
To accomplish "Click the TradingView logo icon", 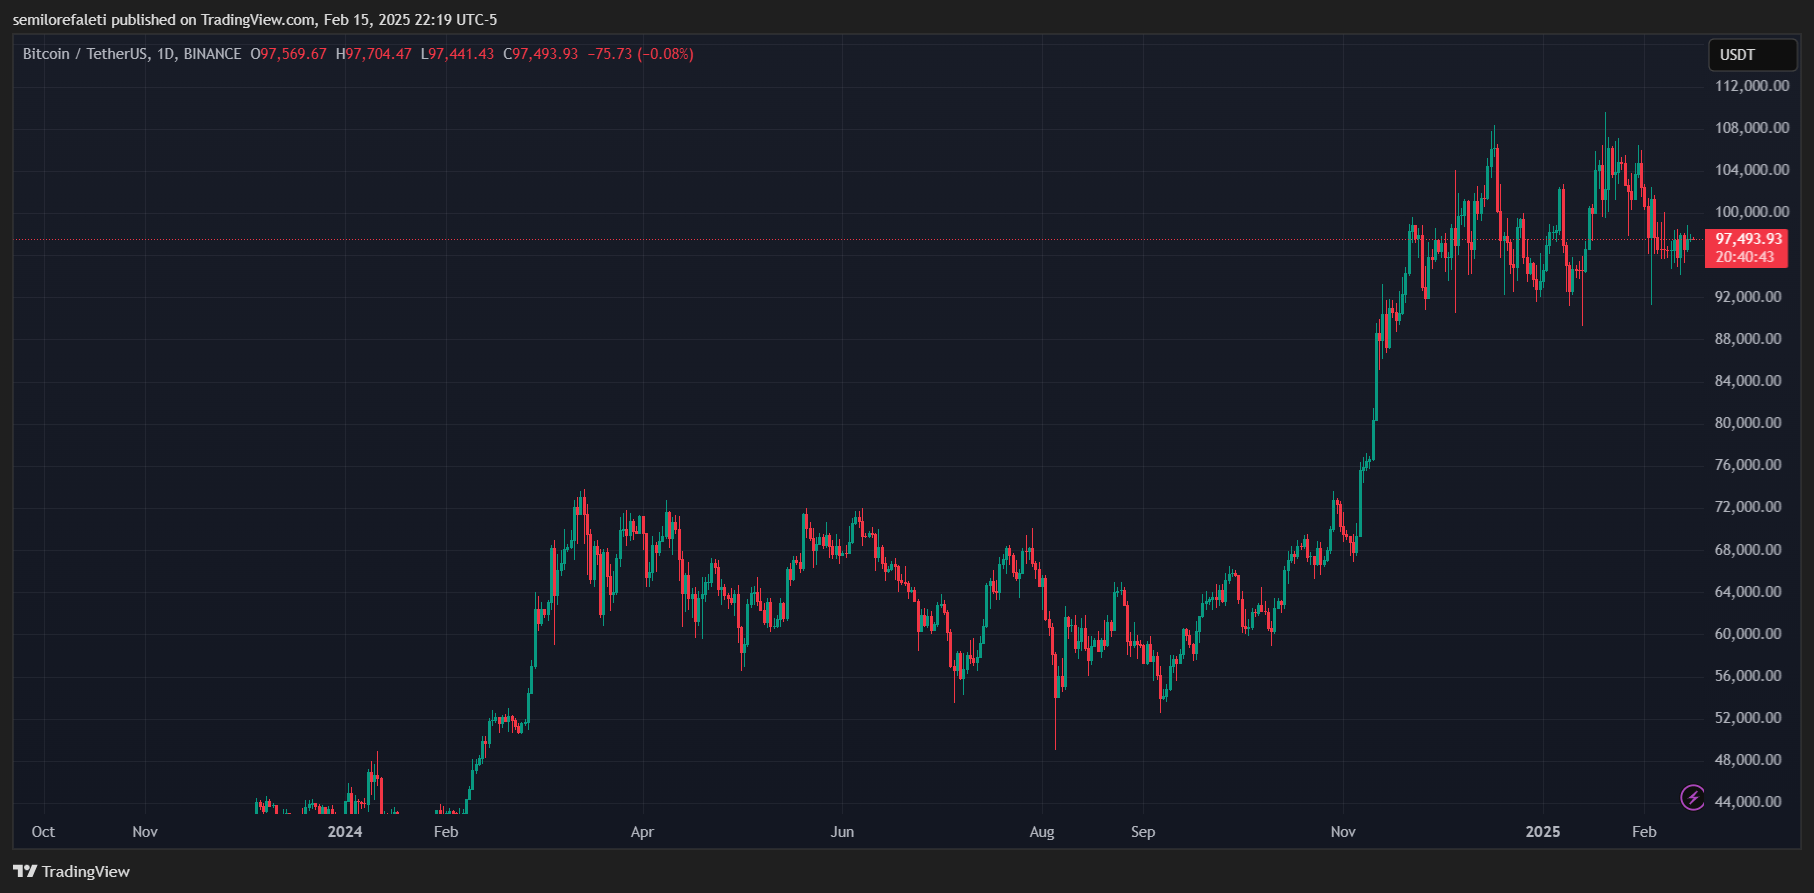I will pyautogui.click(x=25, y=871).
